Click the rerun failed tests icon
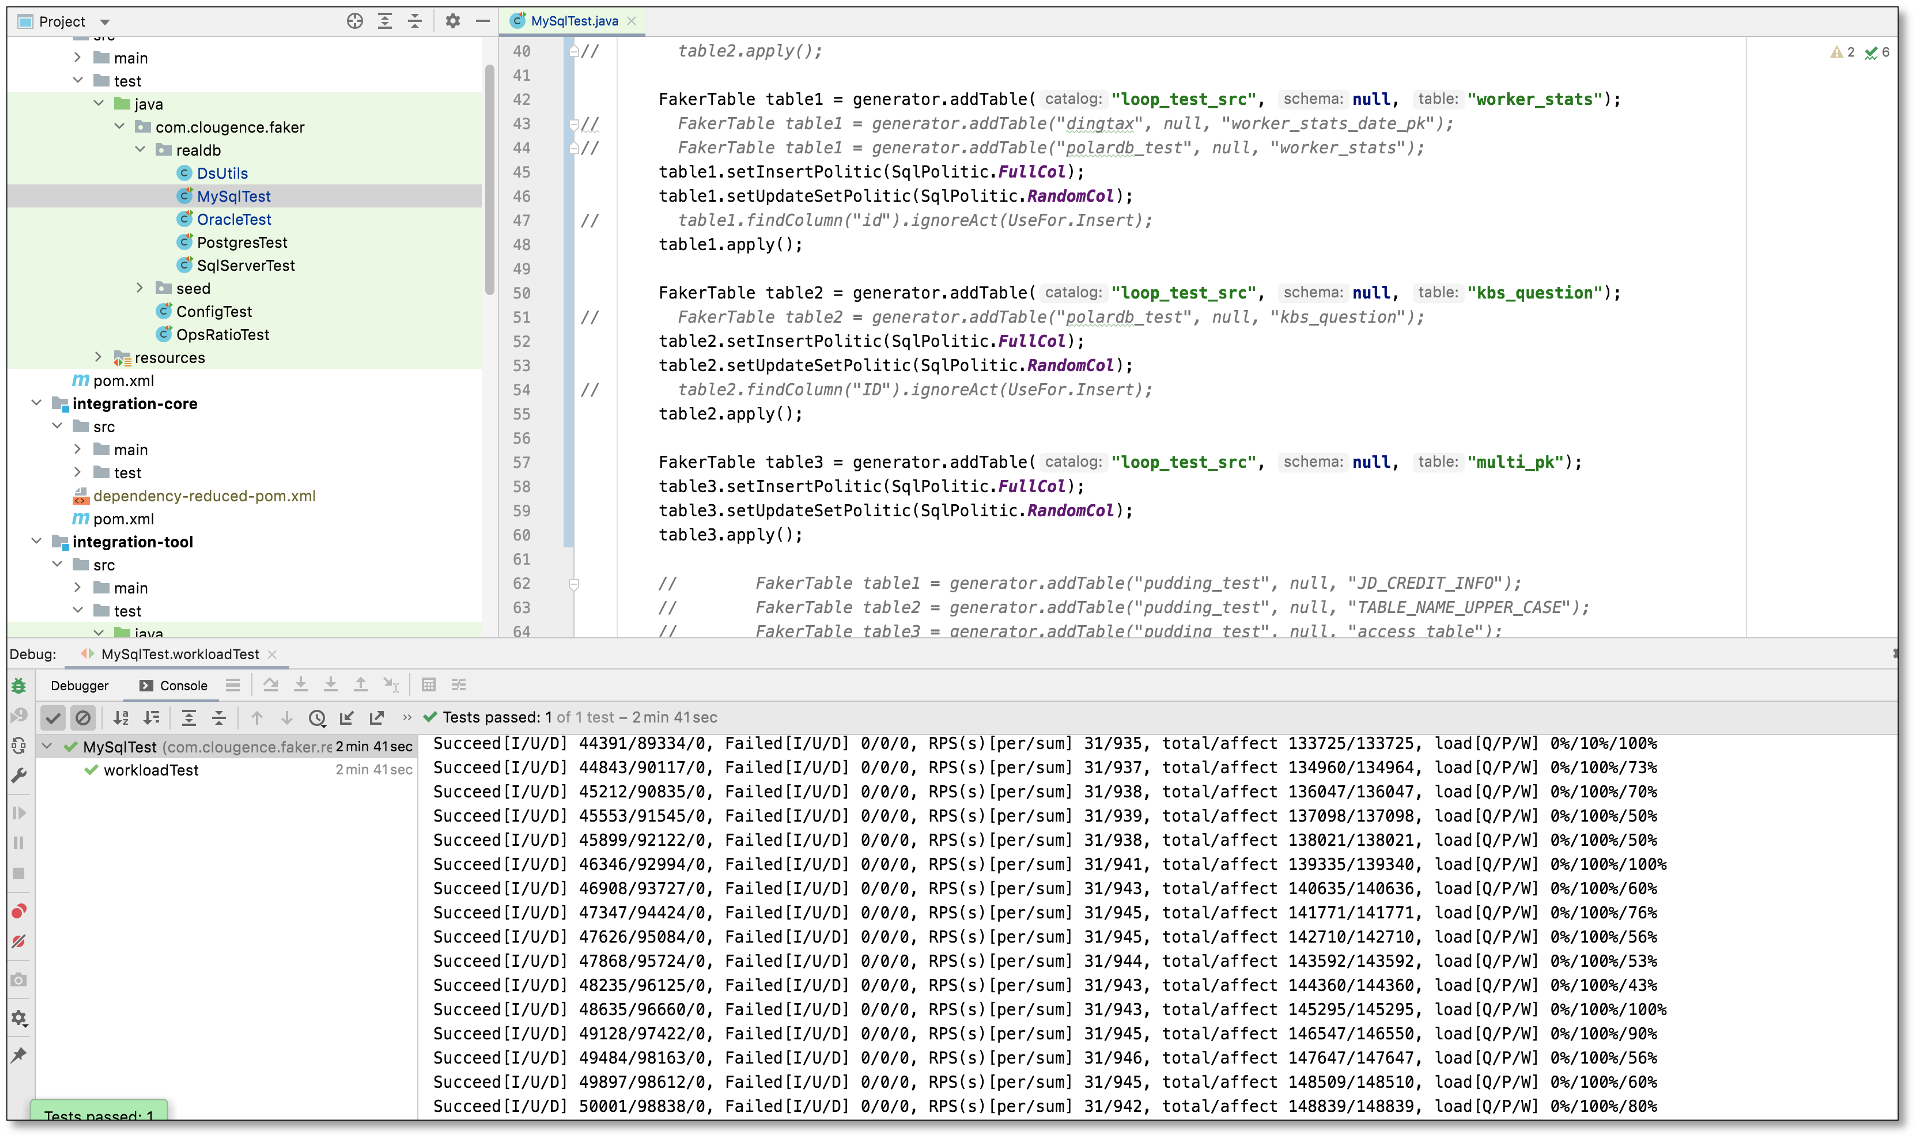 point(19,716)
